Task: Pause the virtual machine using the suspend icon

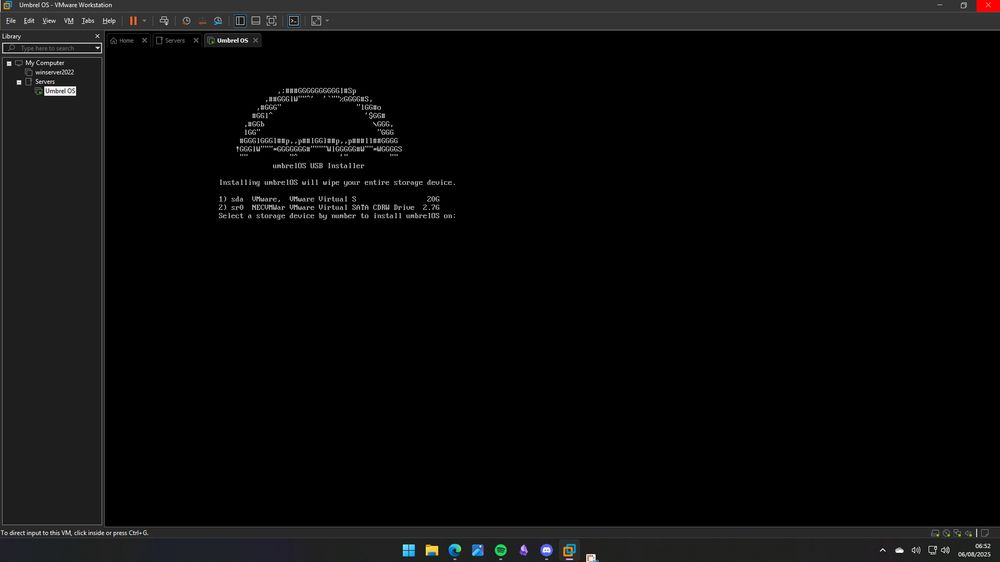Action: (133, 20)
